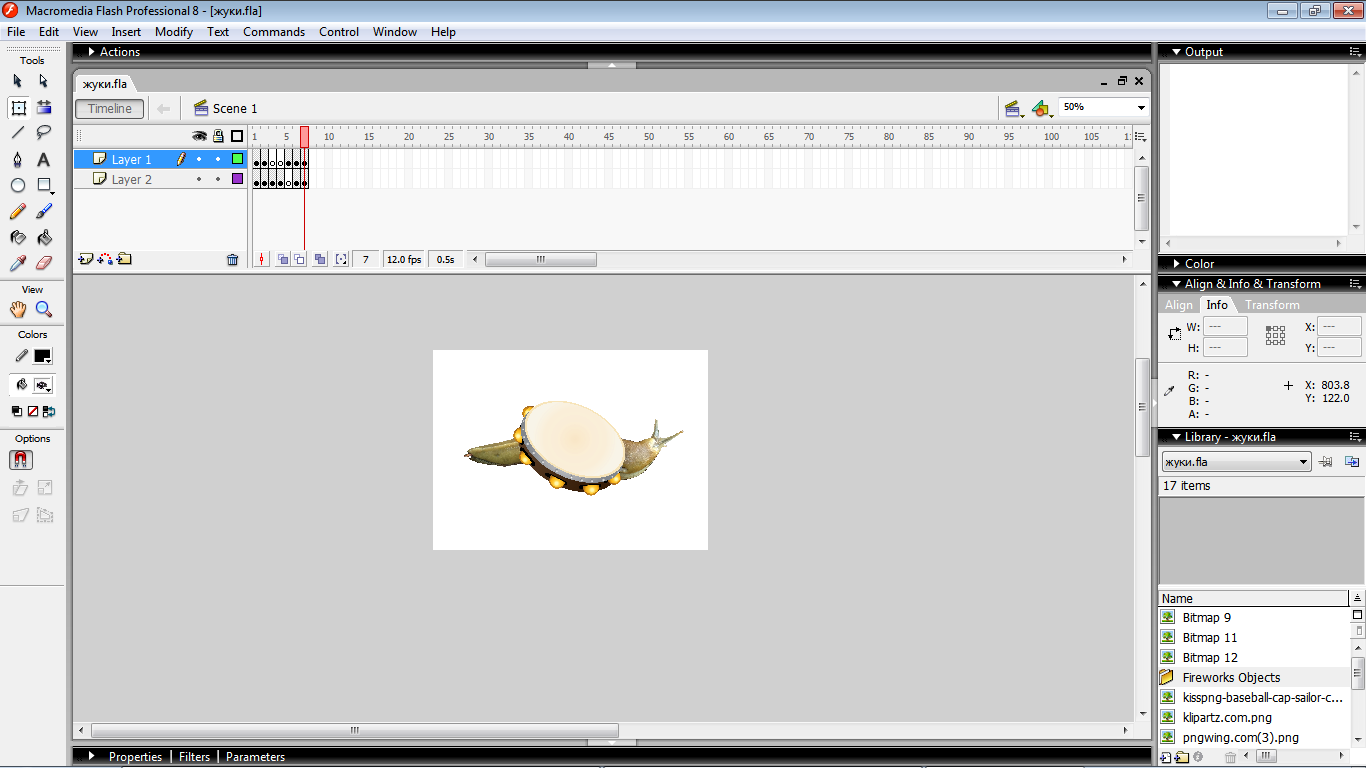Open the Control menu
Image resolution: width=1366 pixels, height=768 pixels.
tap(339, 32)
